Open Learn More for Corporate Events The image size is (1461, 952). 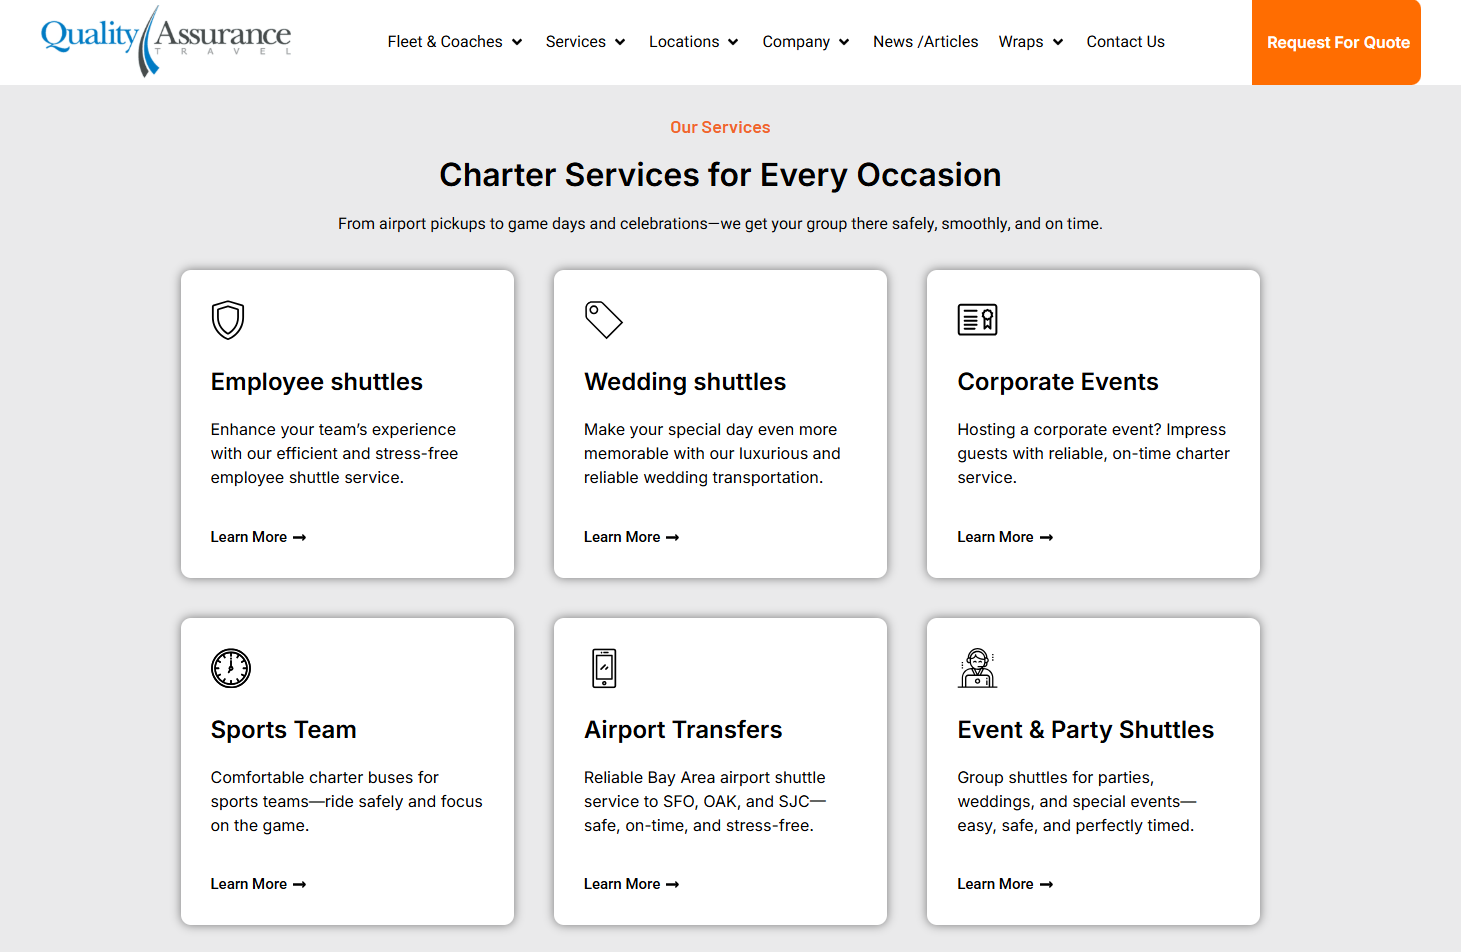click(x=1005, y=537)
